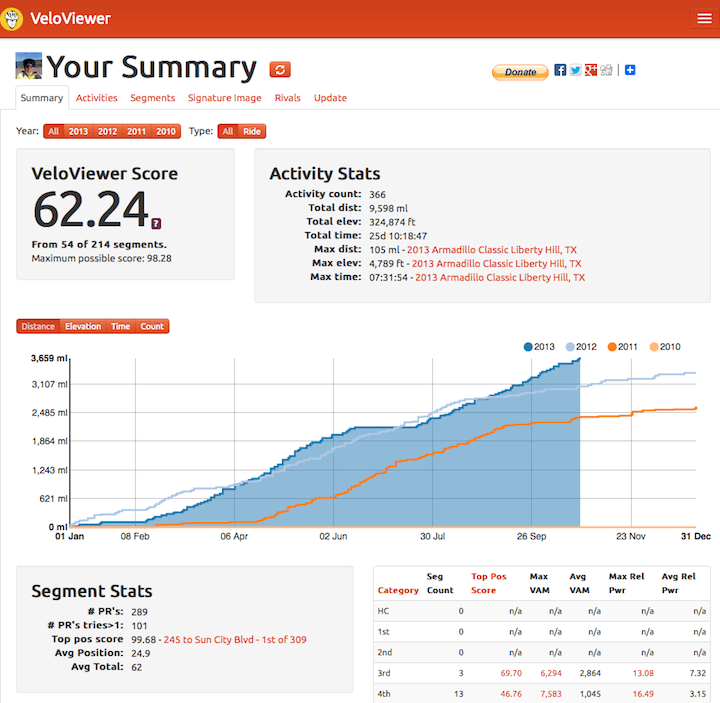720x703 pixels.
Task: Filter Year to 2013
Action: click(x=78, y=131)
